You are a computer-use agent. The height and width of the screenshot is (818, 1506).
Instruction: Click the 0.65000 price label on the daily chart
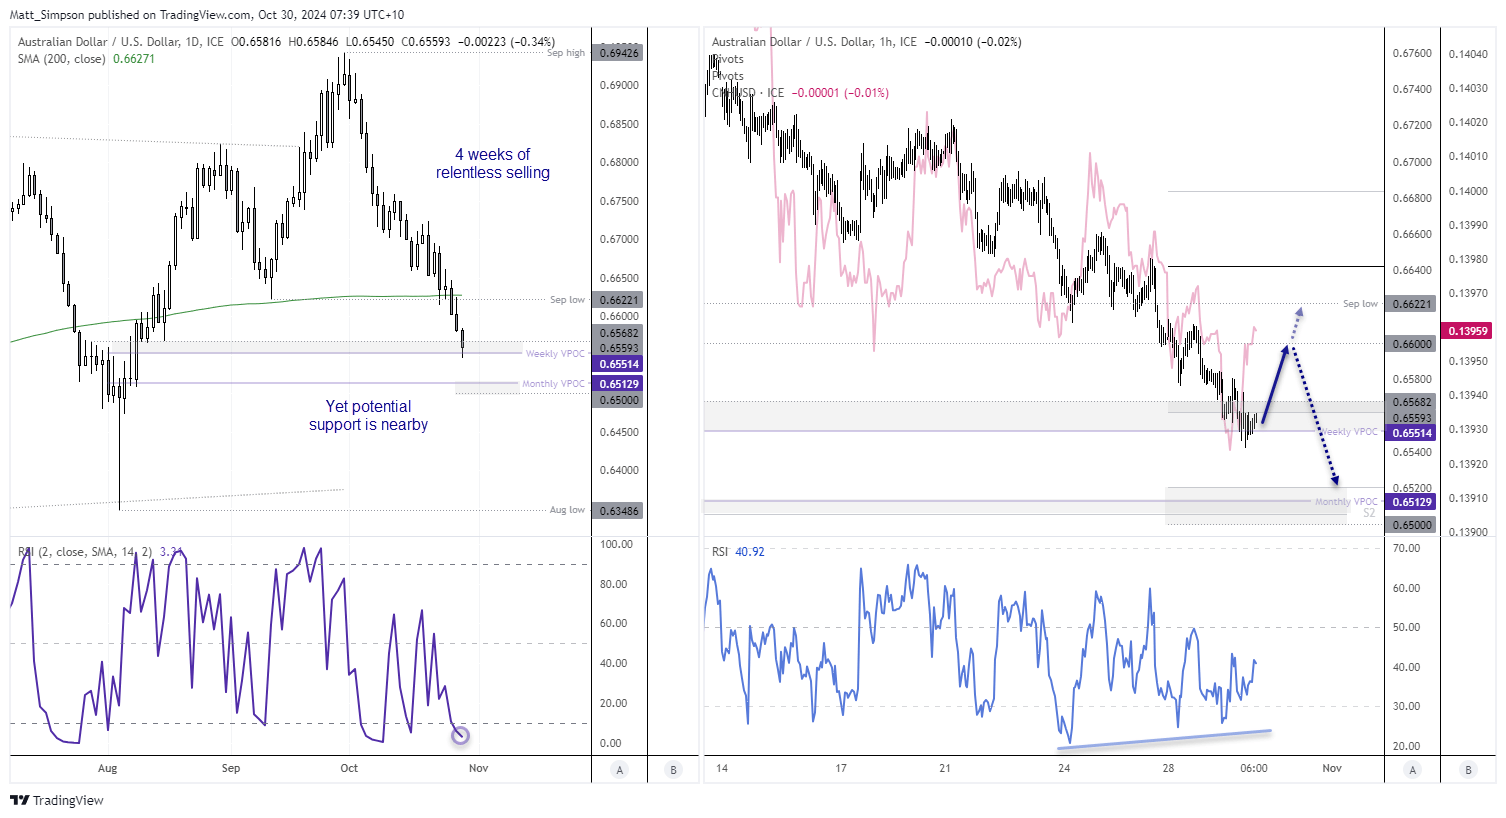(619, 400)
